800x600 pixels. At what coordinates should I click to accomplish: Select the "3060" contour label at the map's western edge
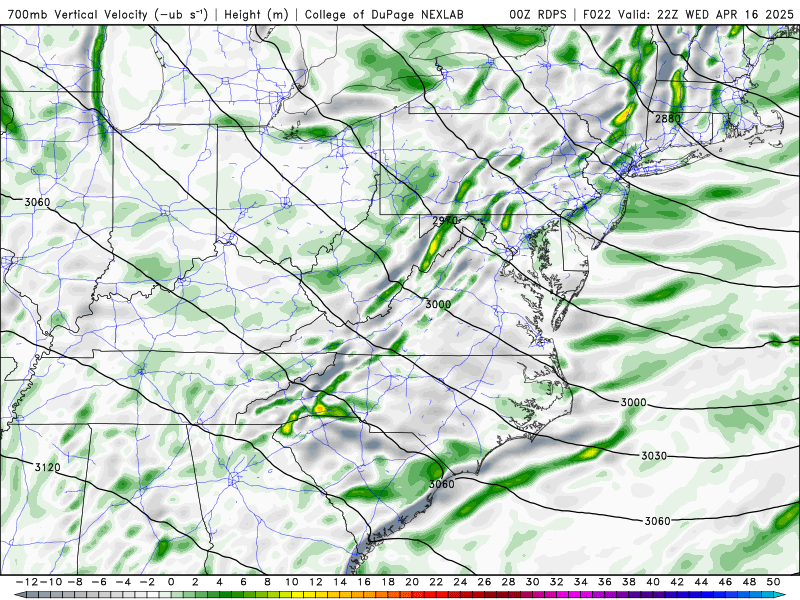point(37,202)
